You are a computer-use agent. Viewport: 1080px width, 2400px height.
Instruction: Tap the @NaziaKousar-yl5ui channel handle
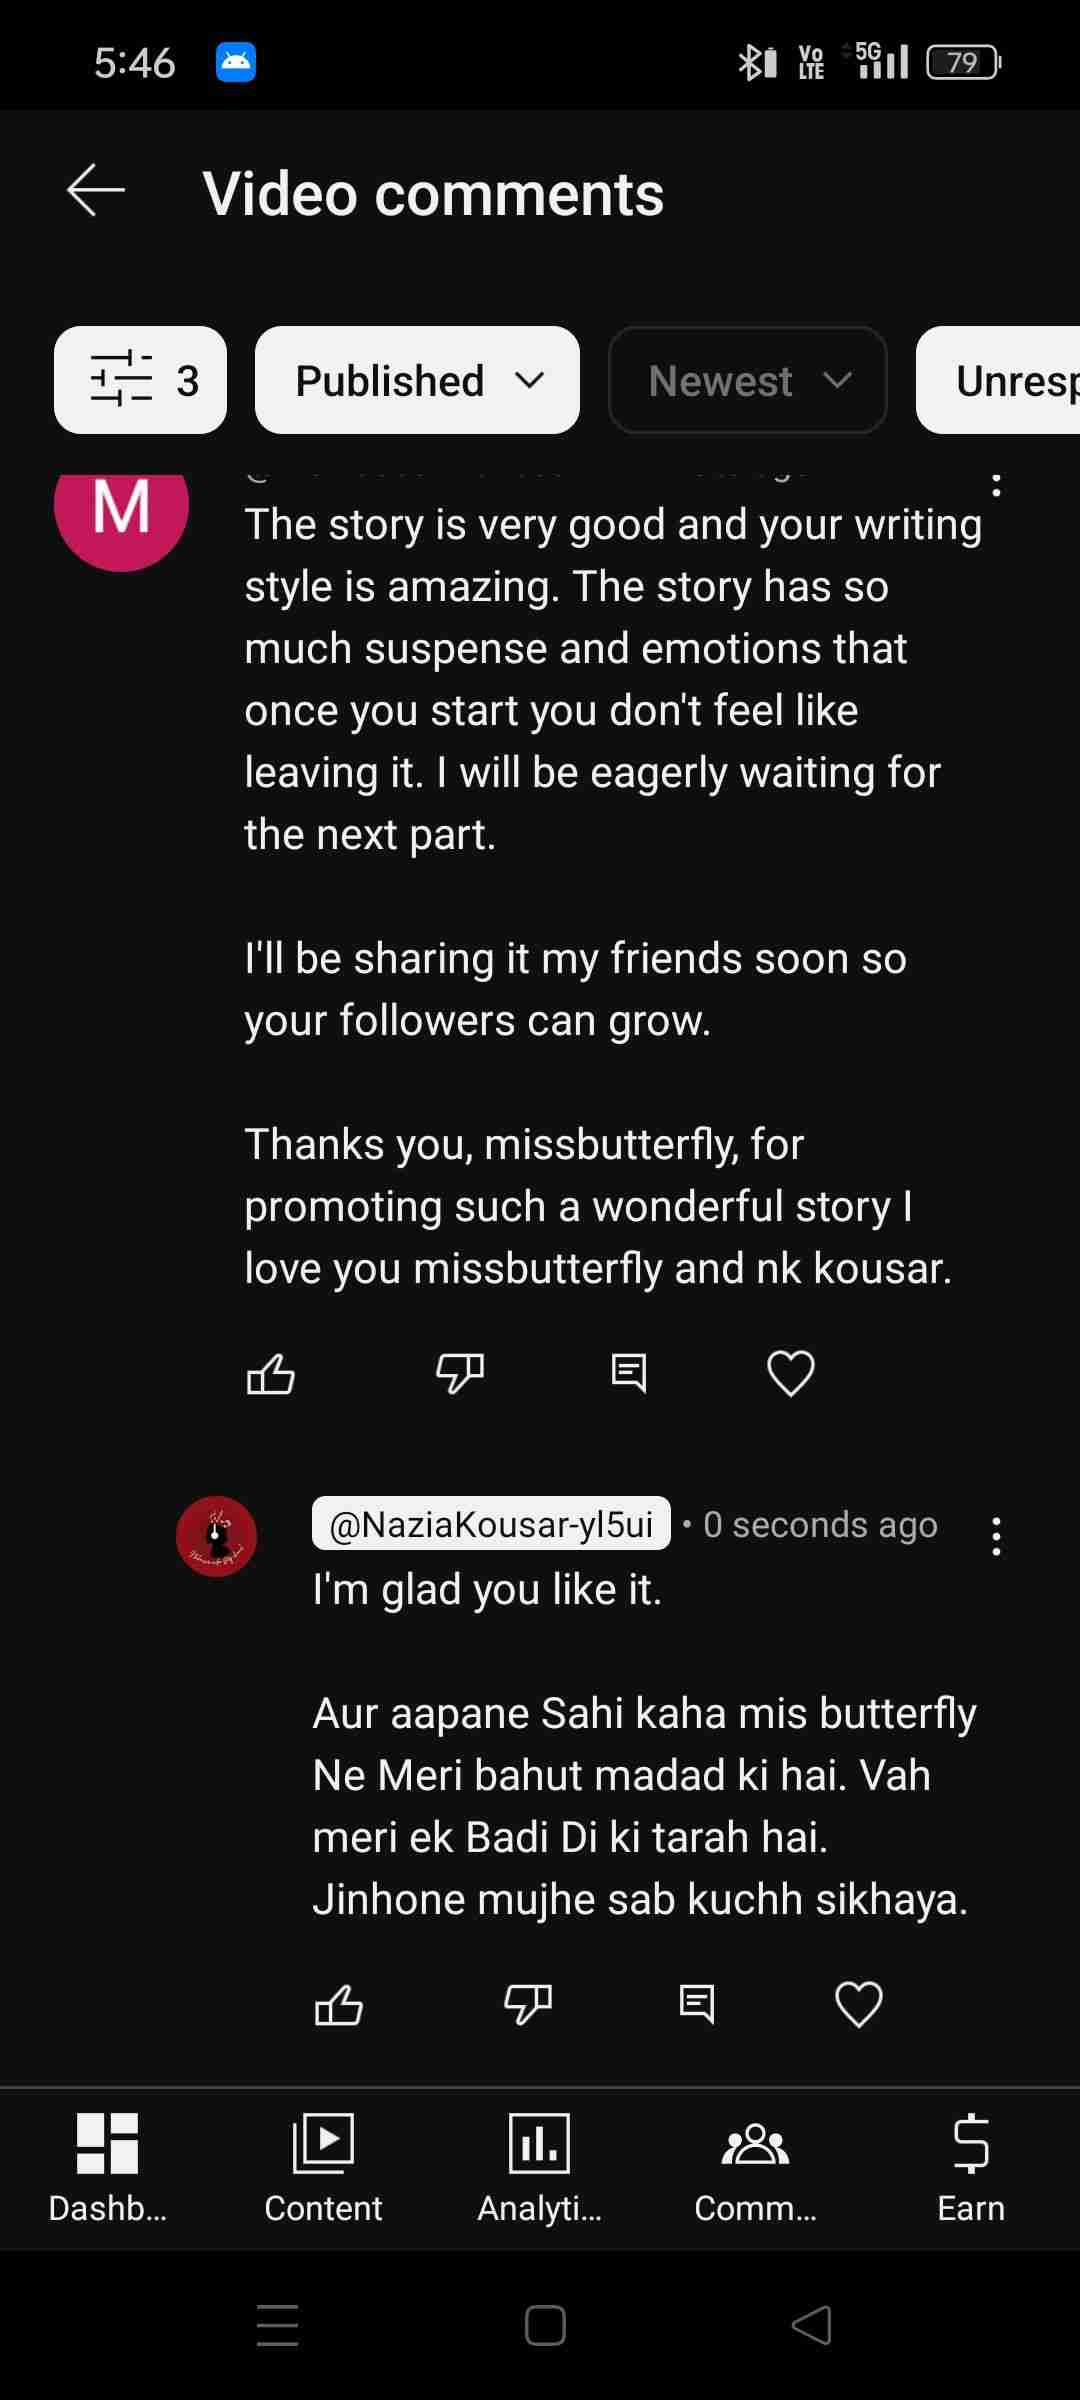pyautogui.click(x=491, y=1524)
